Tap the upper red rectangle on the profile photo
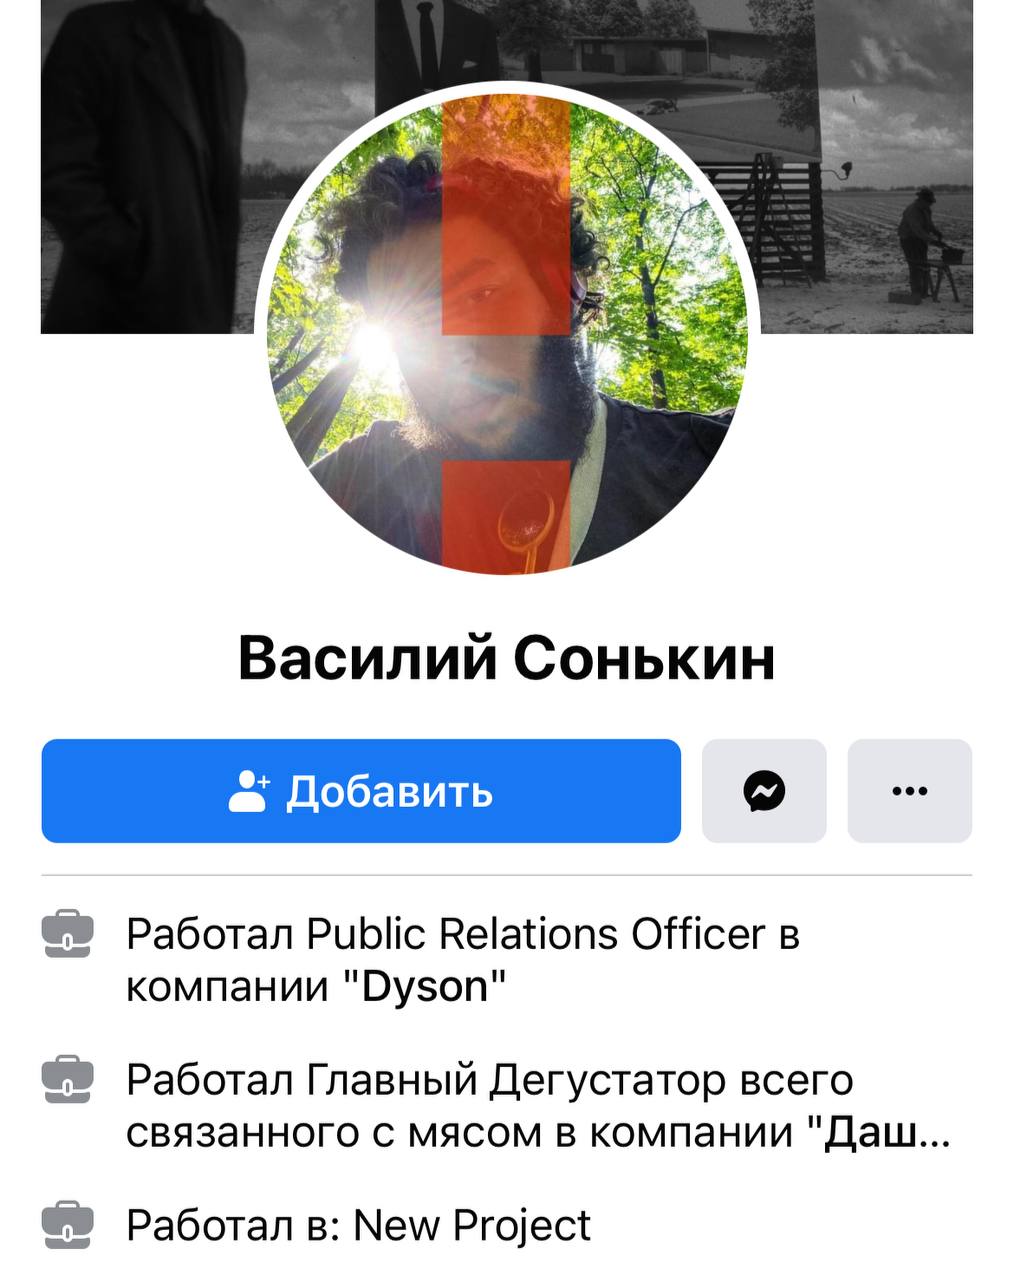Viewport: 1014px width, 1280px height. pyautogui.click(x=506, y=215)
